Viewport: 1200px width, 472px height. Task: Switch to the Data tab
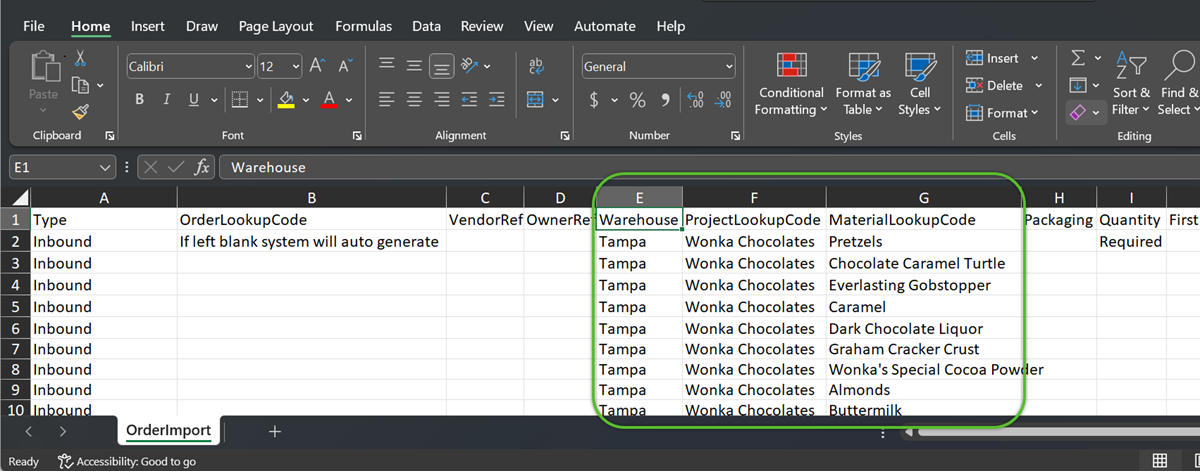click(x=426, y=26)
